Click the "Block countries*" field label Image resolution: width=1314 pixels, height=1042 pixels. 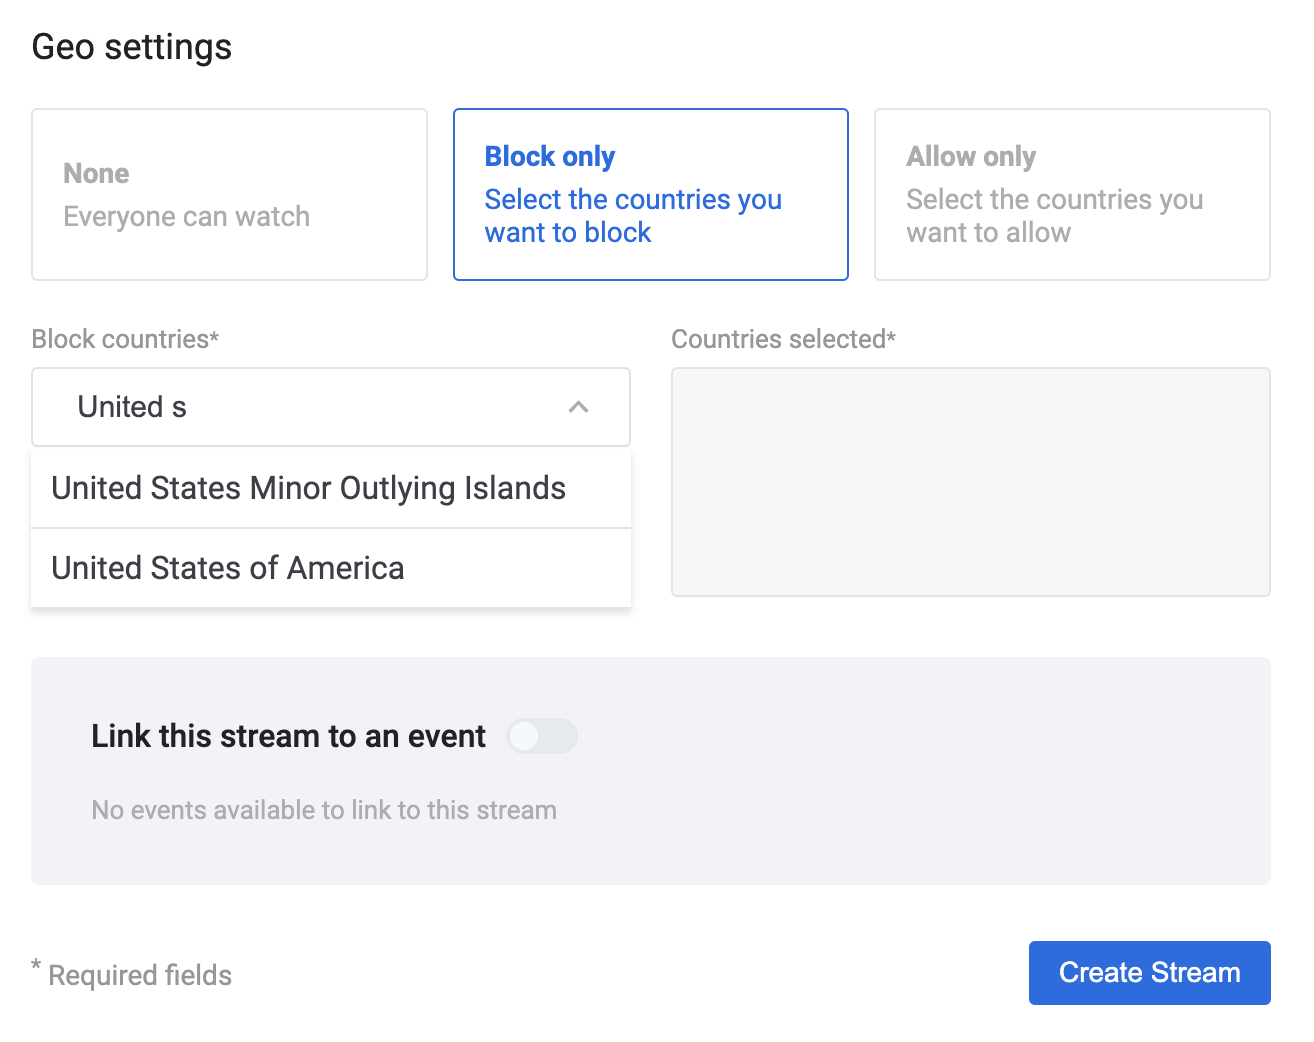coord(125,339)
